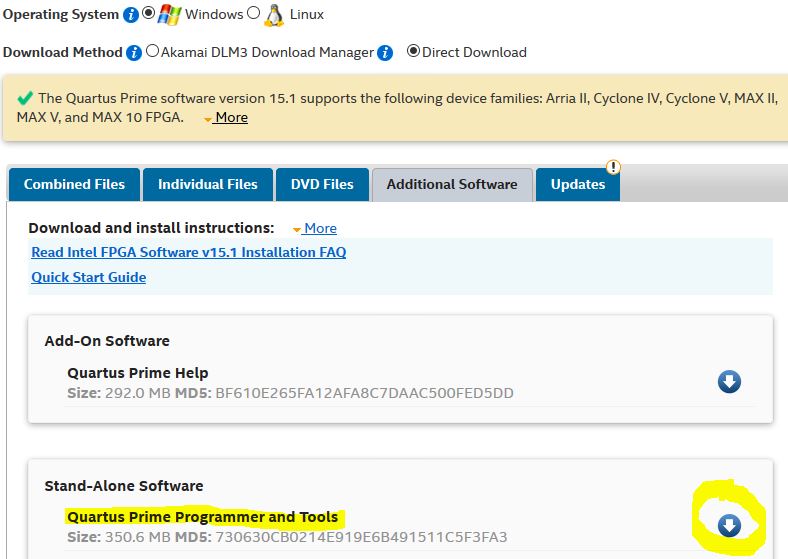Switch to the Combined Files tab
The width and height of the screenshot is (788, 559).
coord(74,184)
